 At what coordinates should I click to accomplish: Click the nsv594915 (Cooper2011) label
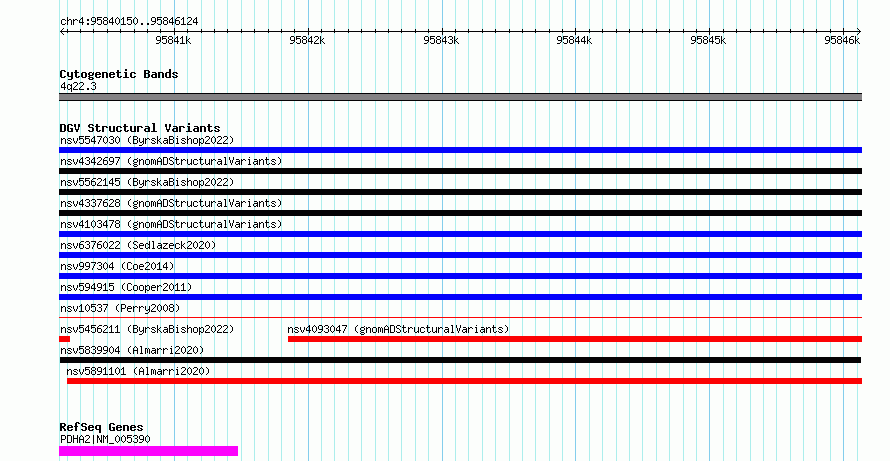126,287
